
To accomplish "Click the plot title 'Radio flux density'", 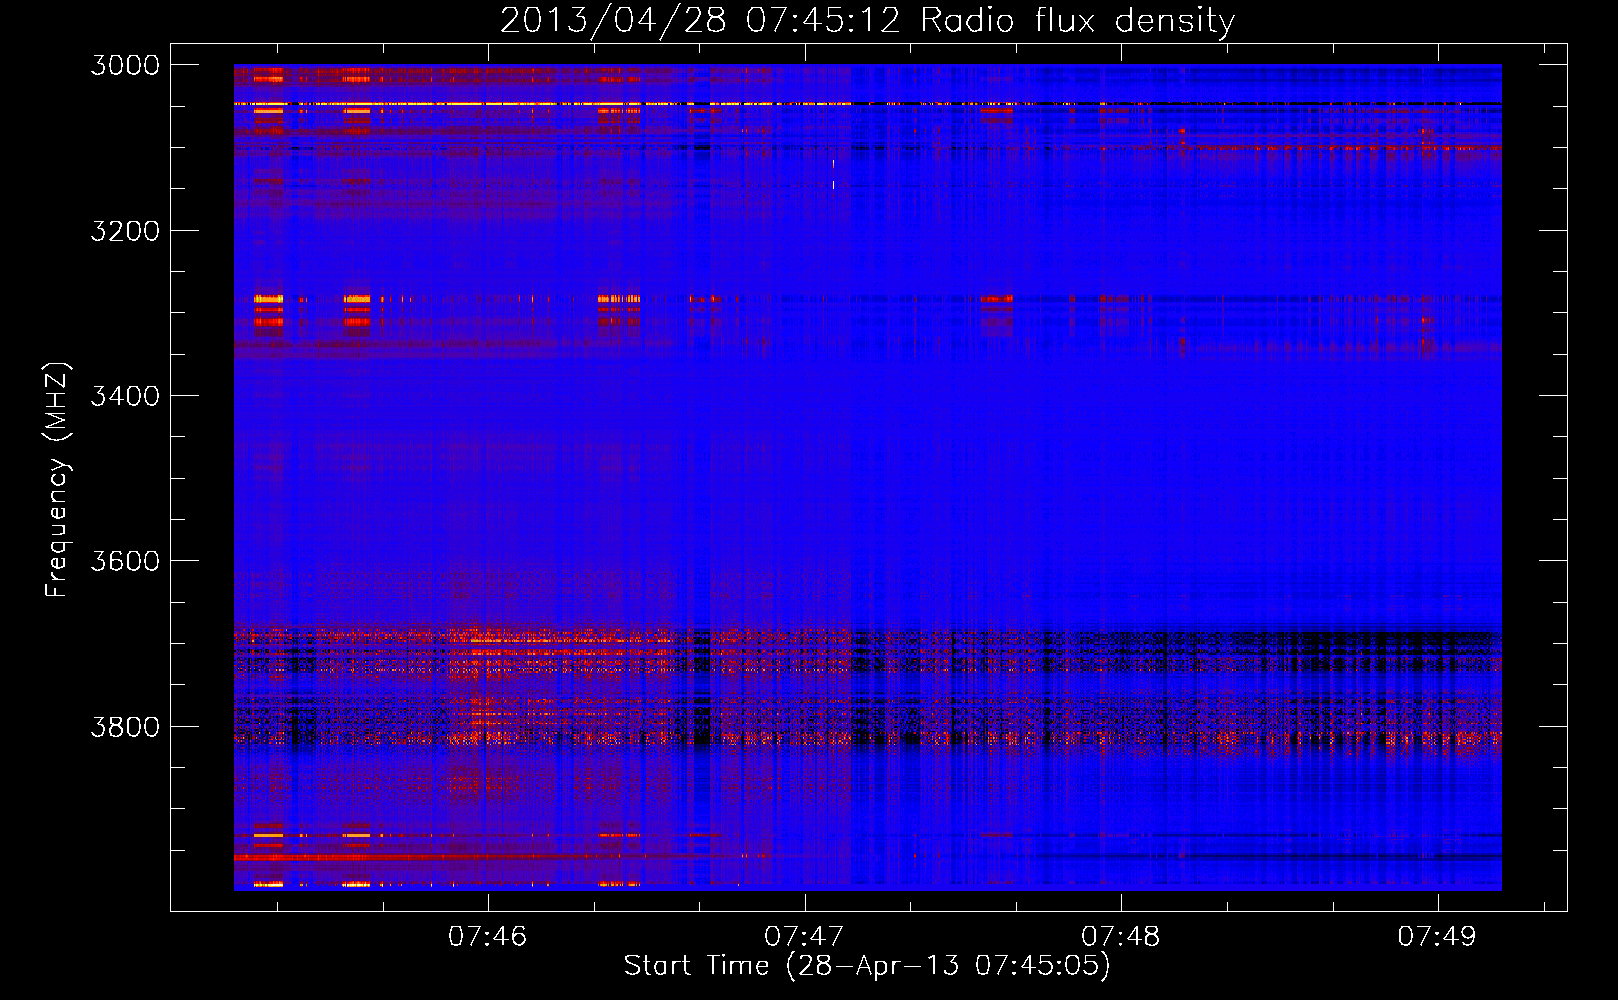I will tap(1078, 21).
